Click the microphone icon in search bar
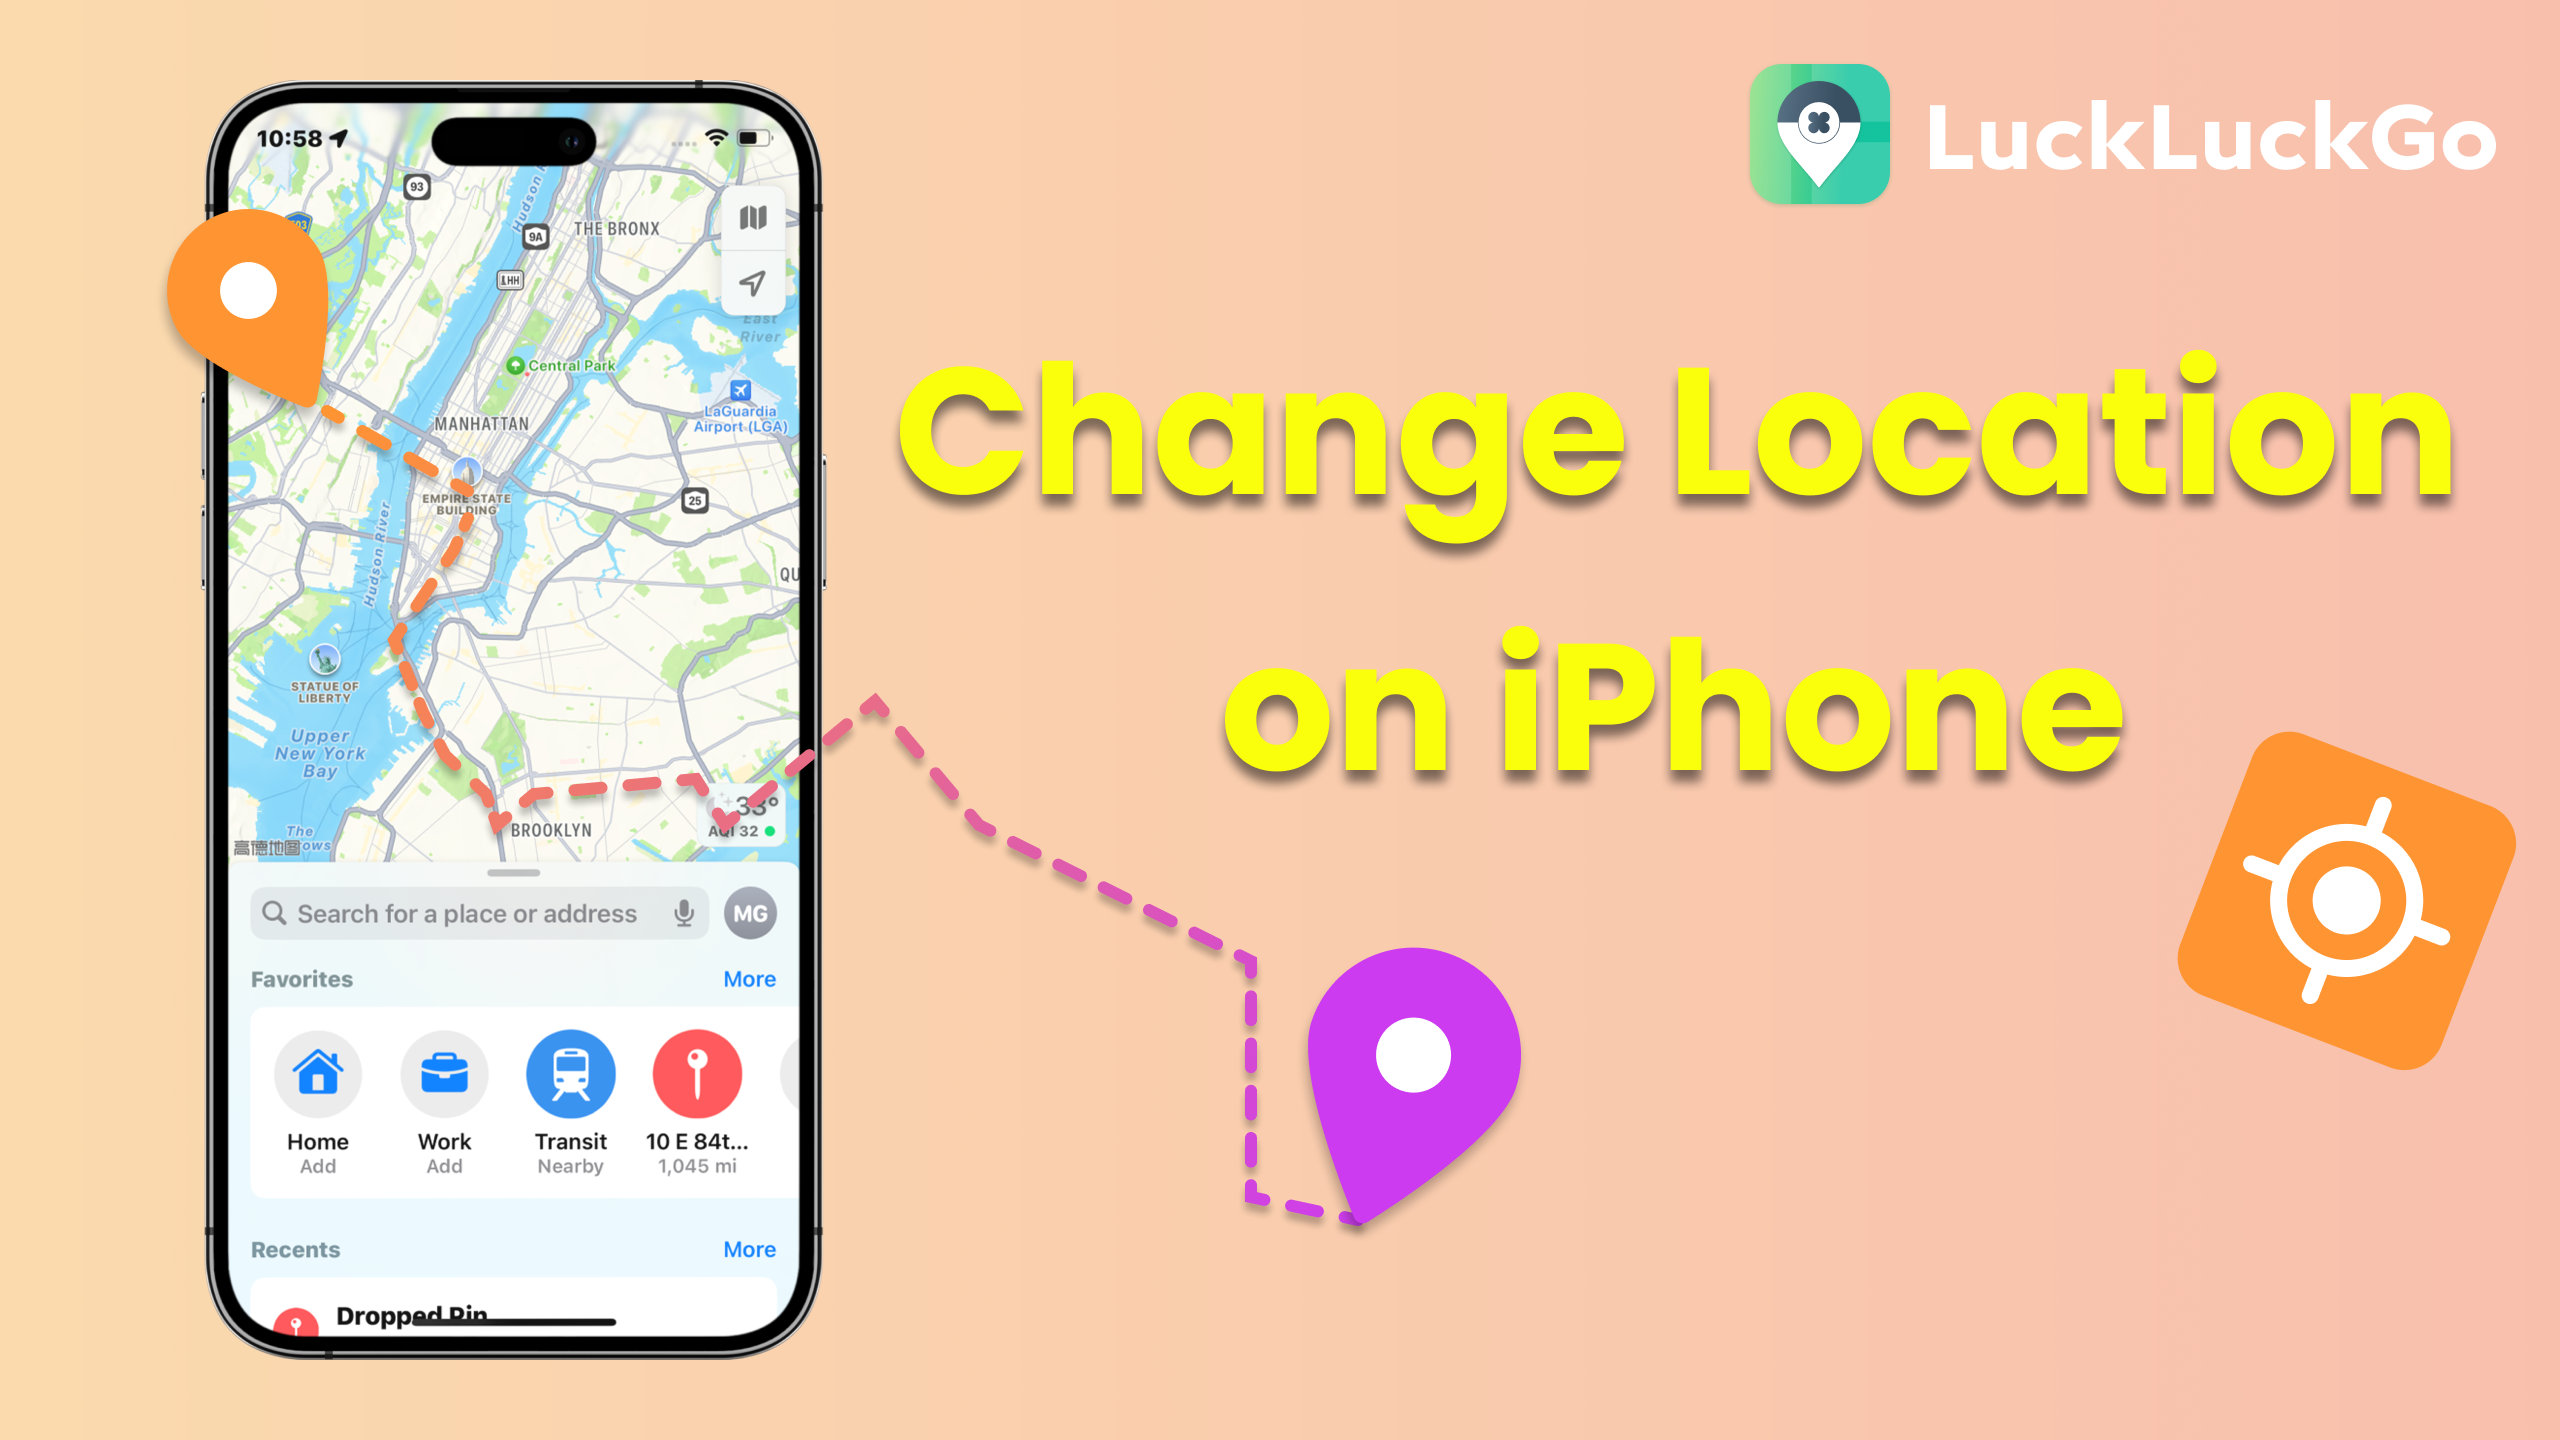The height and width of the screenshot is (1440, 2560). 687,913
